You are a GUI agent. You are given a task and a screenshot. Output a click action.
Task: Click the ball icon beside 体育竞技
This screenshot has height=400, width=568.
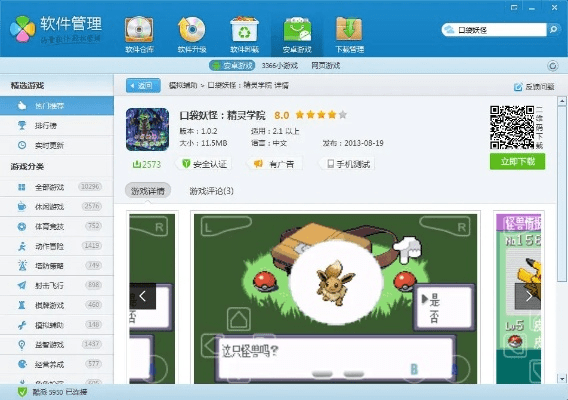point(22,226)
